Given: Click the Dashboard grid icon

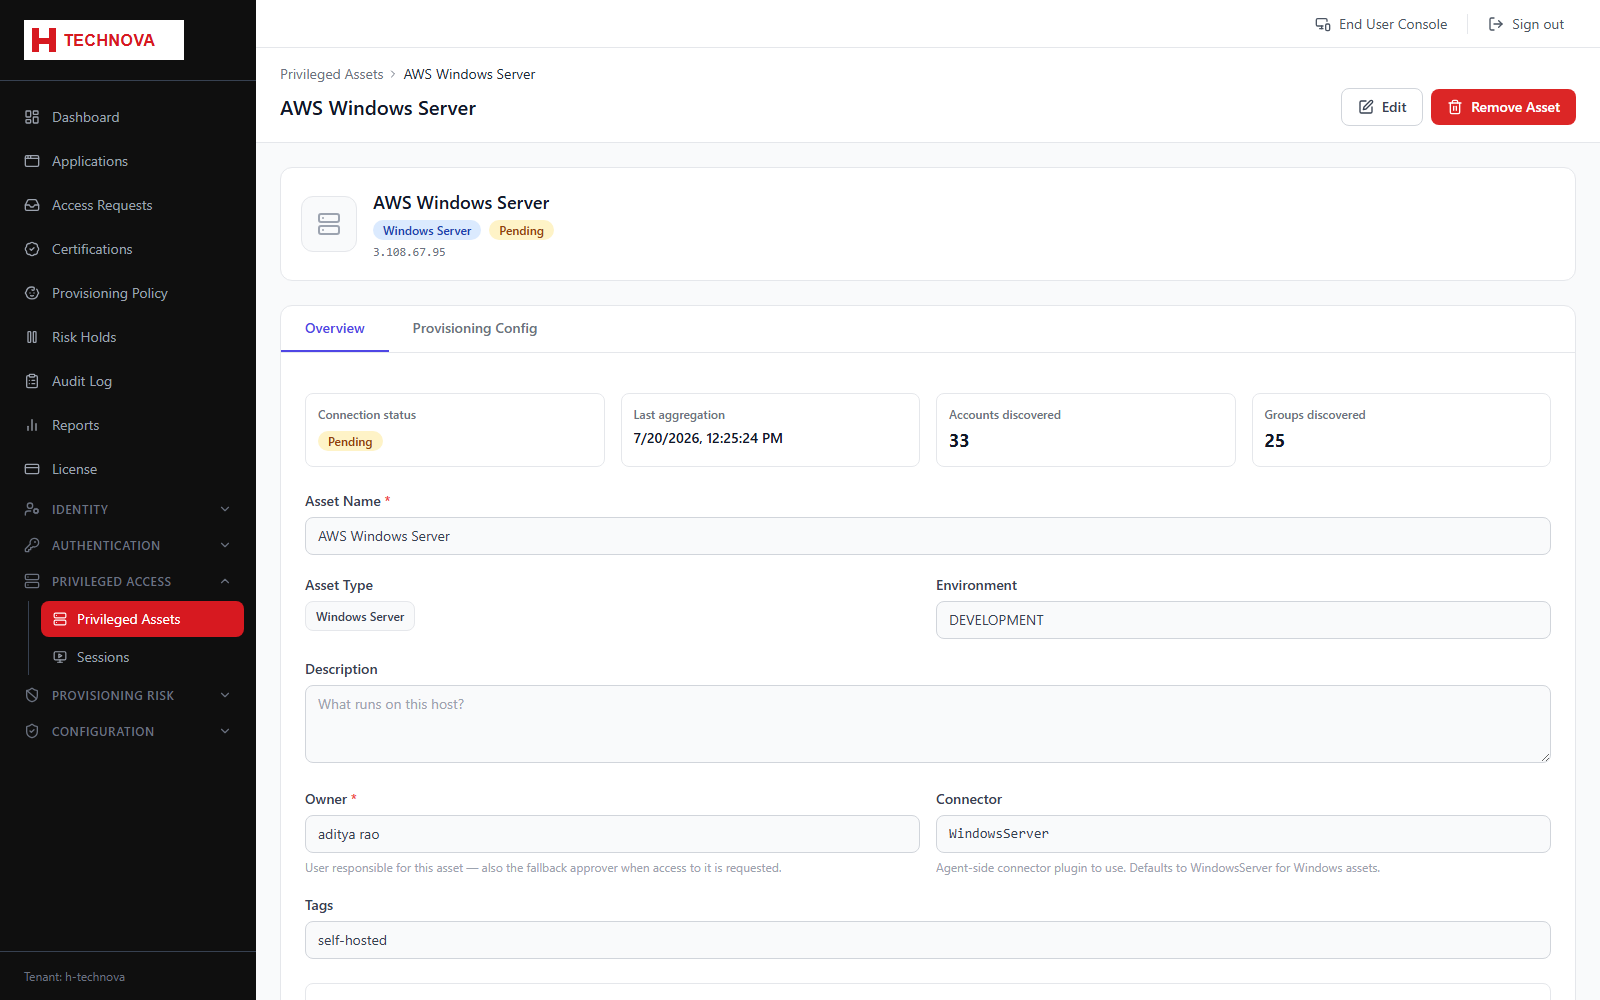Looking at the screenshot, I should (32, 117).
